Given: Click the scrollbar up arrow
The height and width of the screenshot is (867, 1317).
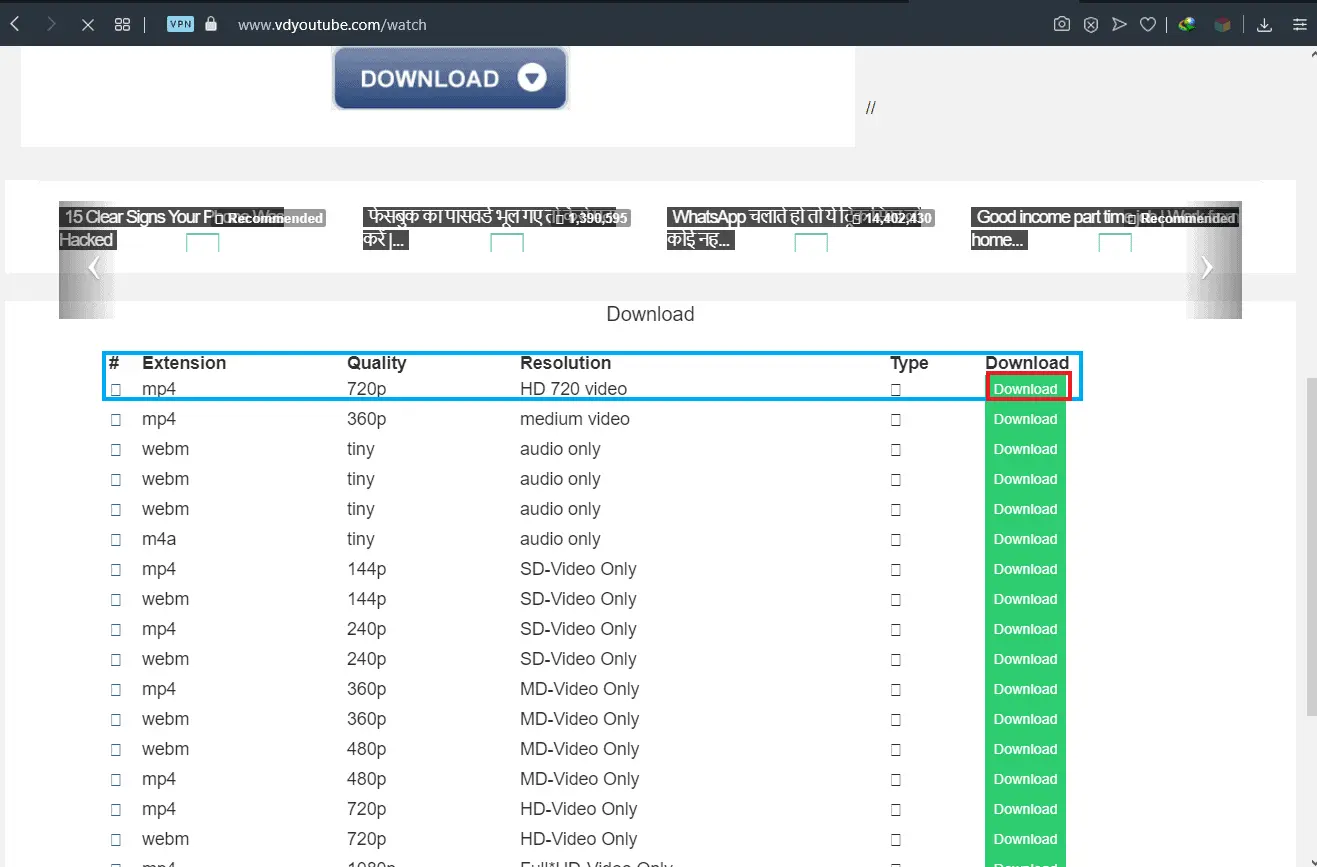Looking at the screenshot, I should pyautogui.click(x=1311, y=54).
